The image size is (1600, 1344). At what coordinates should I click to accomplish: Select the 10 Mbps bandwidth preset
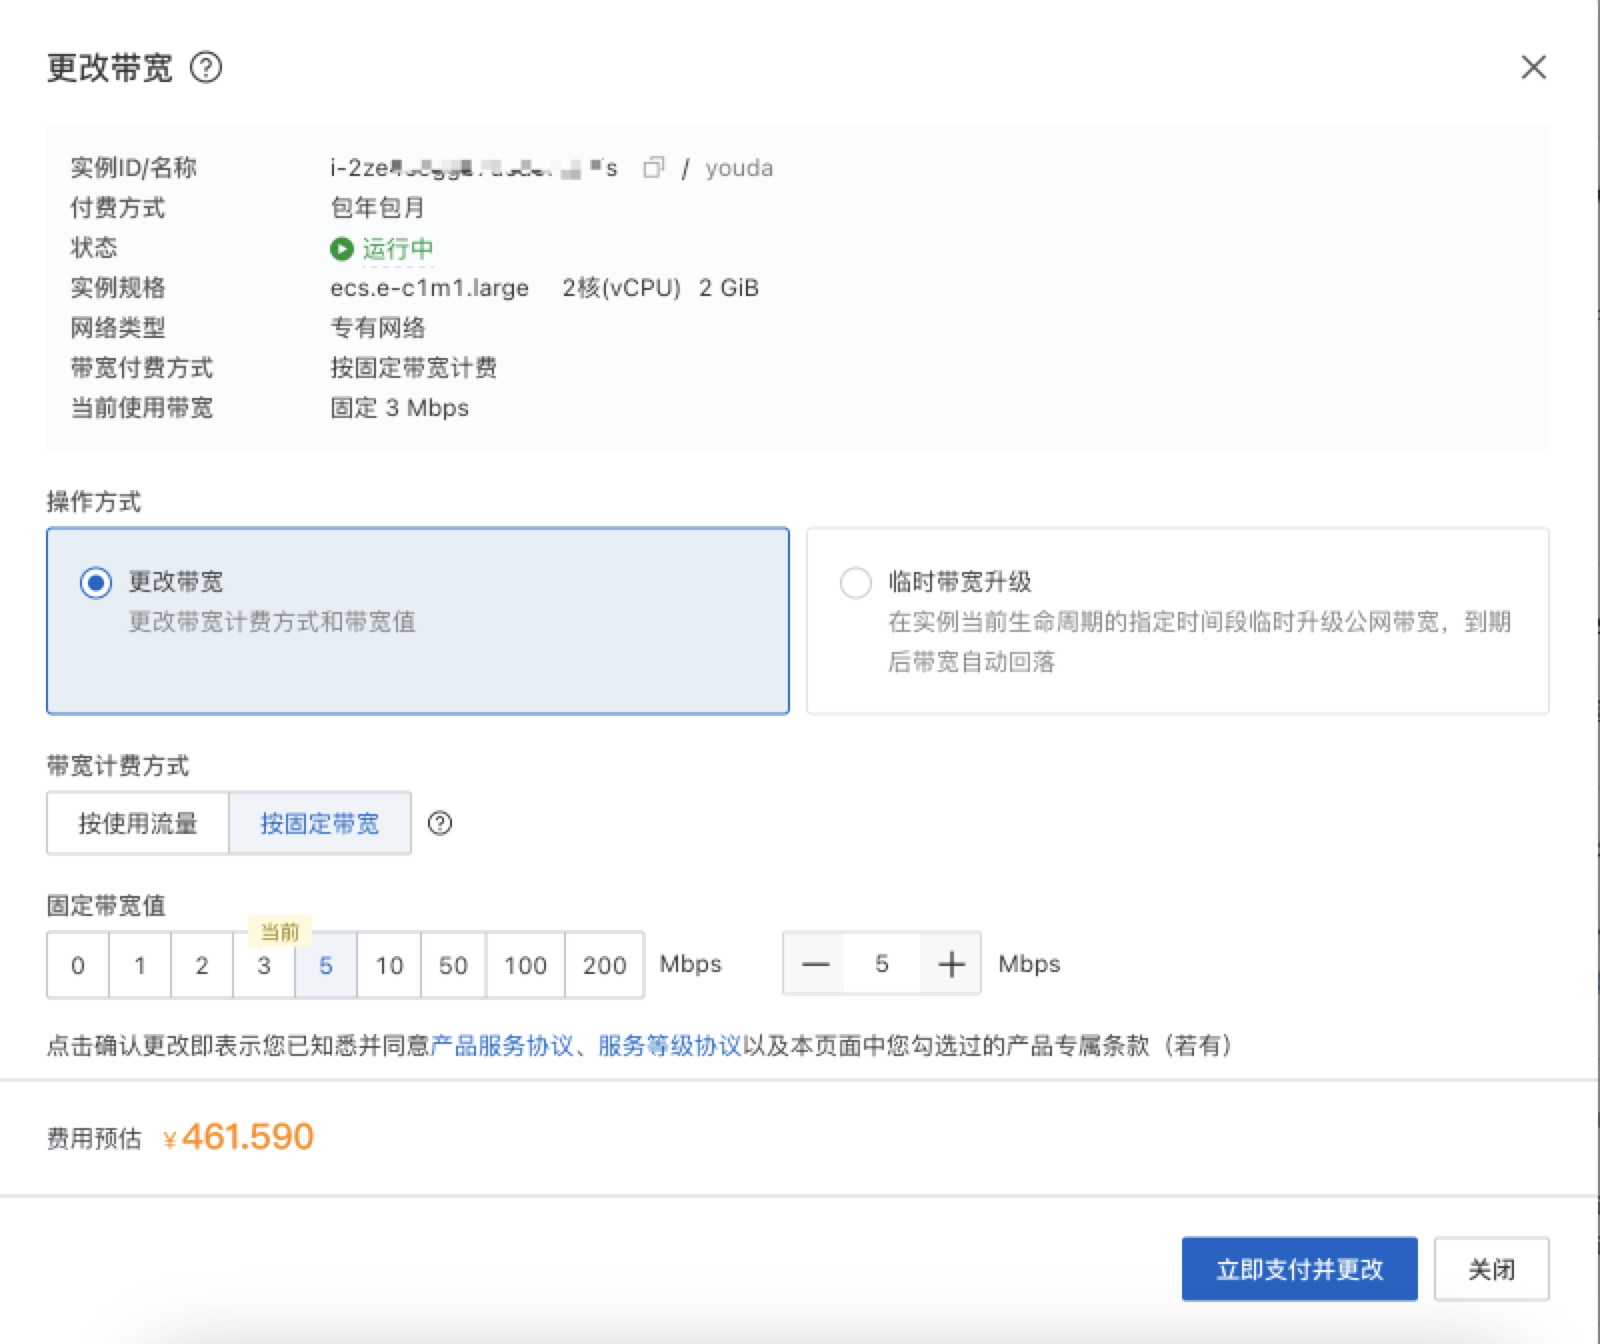tap(389, 965)
